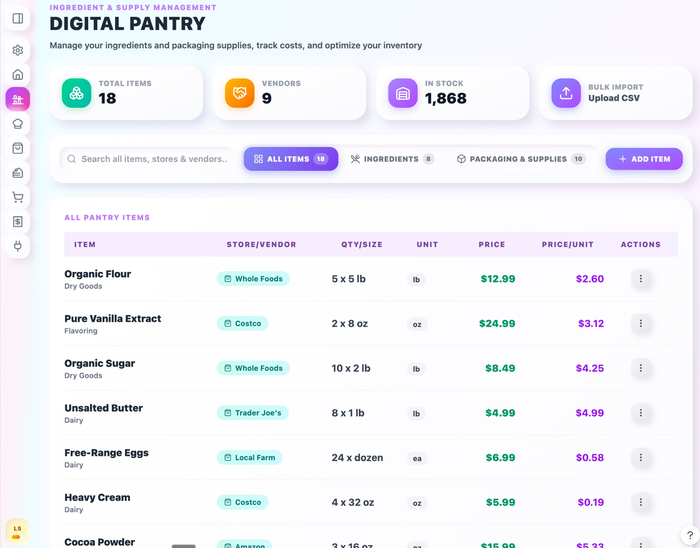Click the Price/Unit column header

568,245
